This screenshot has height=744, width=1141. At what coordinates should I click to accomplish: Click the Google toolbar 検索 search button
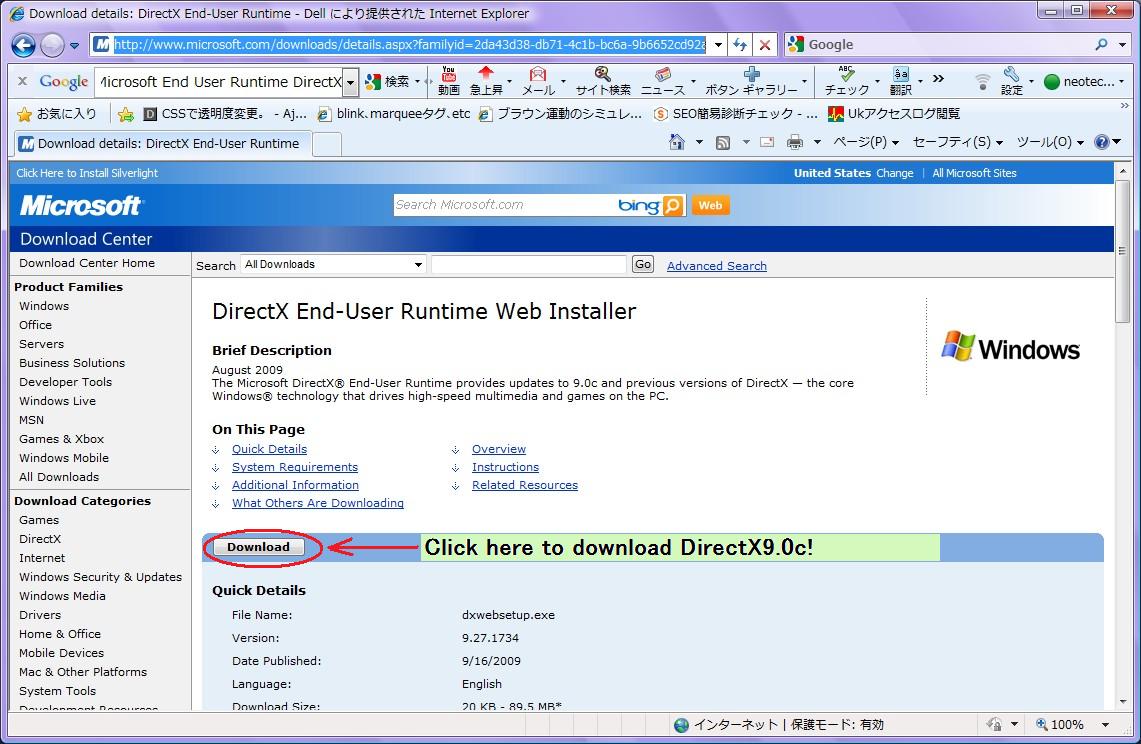388,82
